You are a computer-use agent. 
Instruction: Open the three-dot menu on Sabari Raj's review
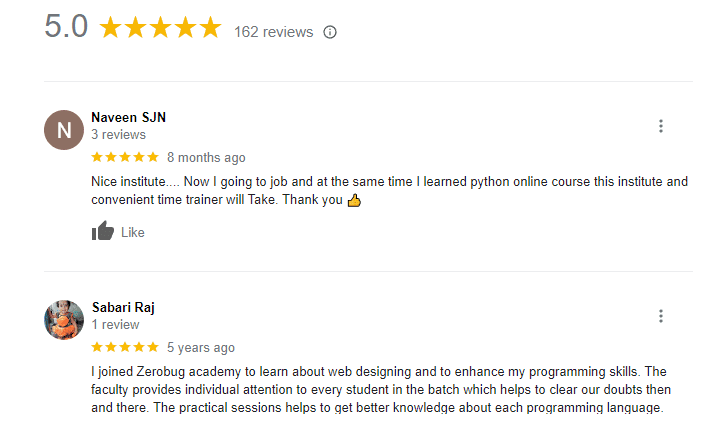(661, 316)
